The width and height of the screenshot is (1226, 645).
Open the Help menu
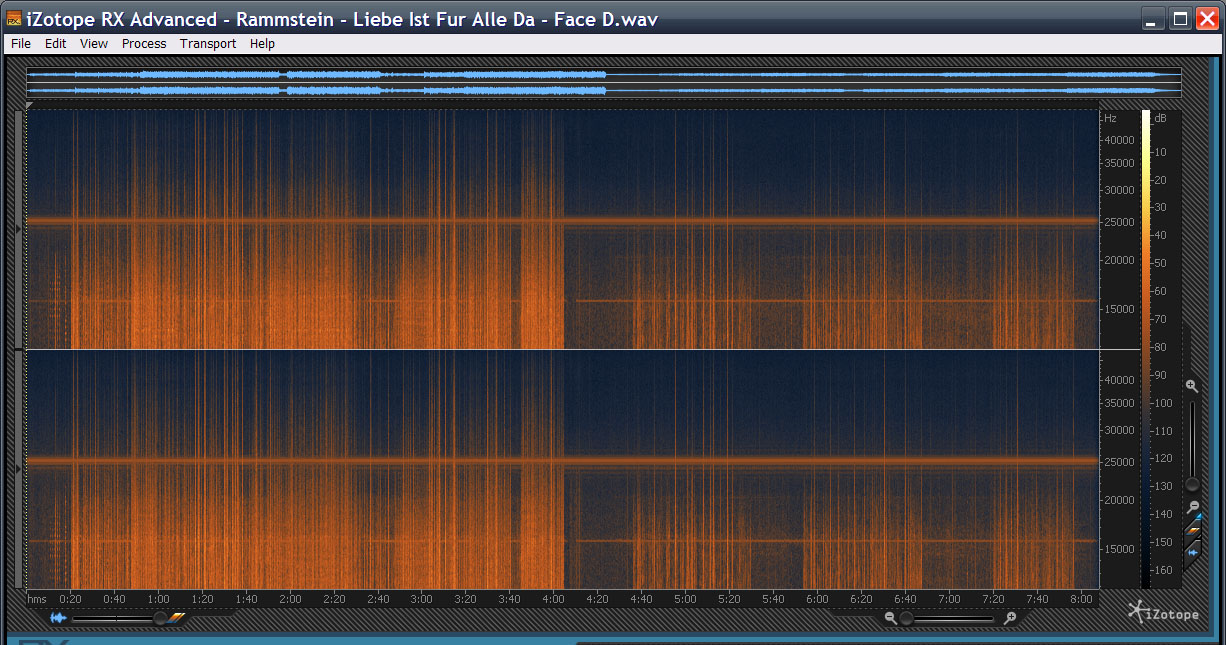point(262,44)
